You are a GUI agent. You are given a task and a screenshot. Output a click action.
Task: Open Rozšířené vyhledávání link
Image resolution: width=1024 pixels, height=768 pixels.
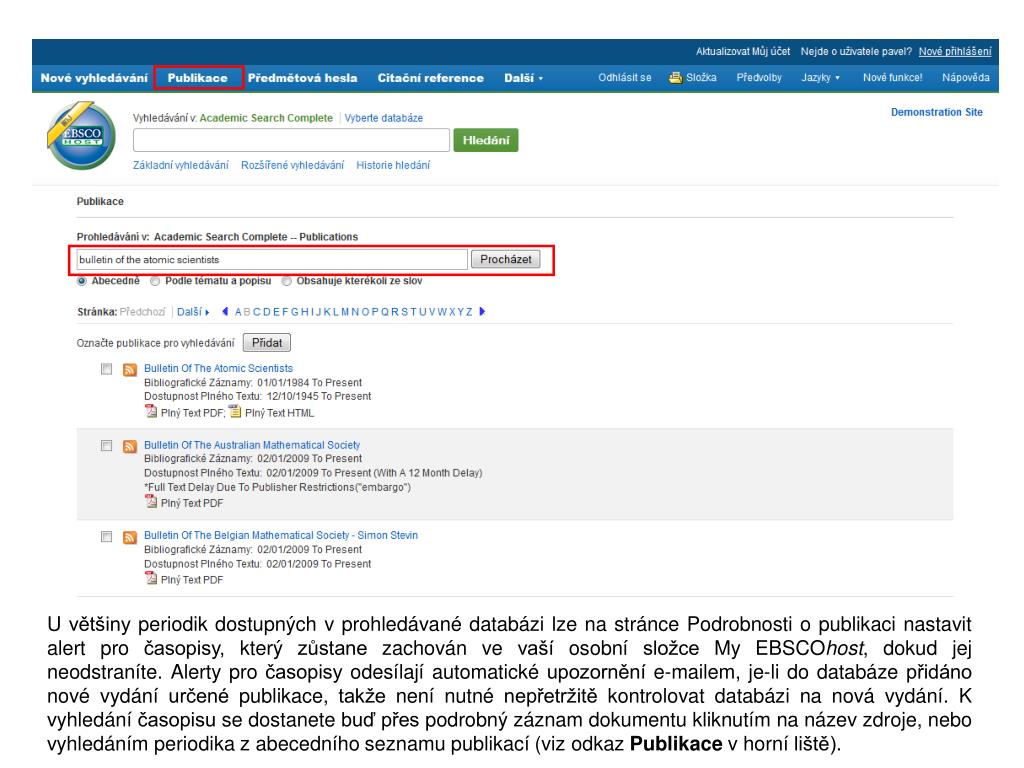point(293,165)
